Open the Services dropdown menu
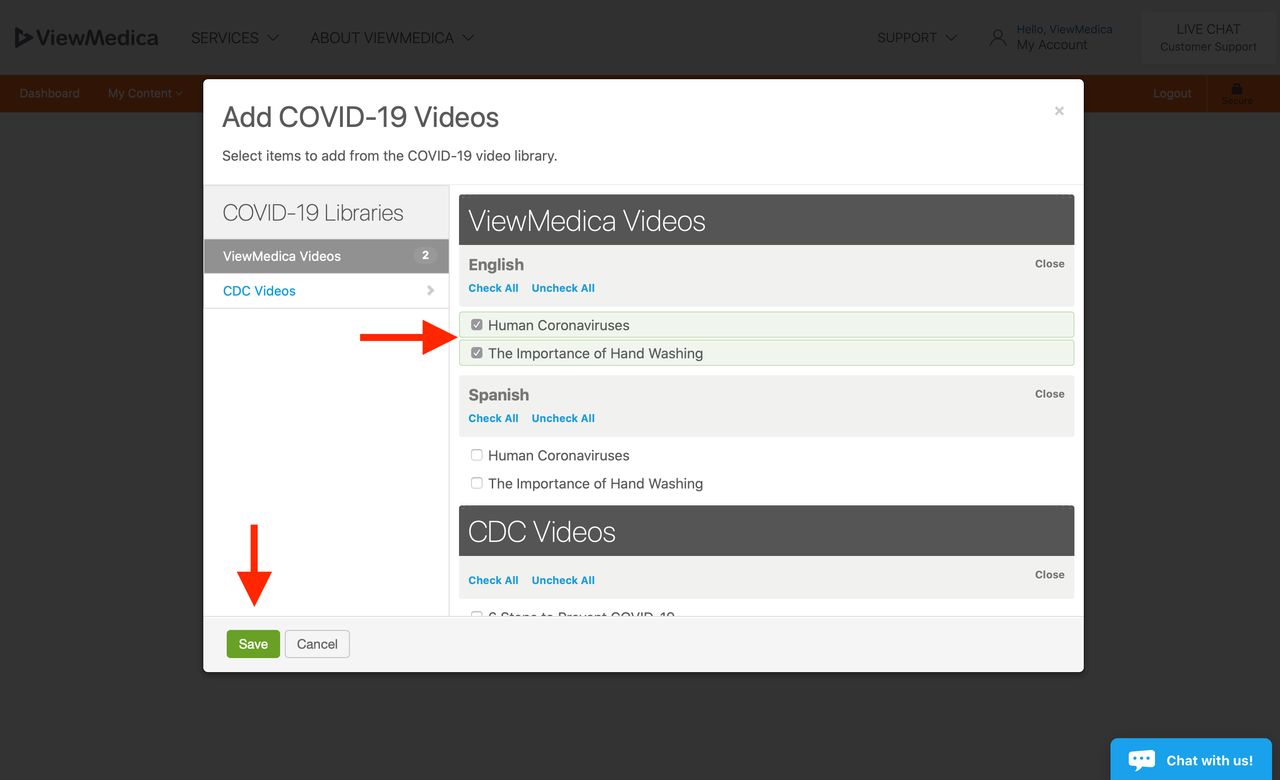Image resolution: width=1280 pixels, height=780 pixels. coord(235,38)
